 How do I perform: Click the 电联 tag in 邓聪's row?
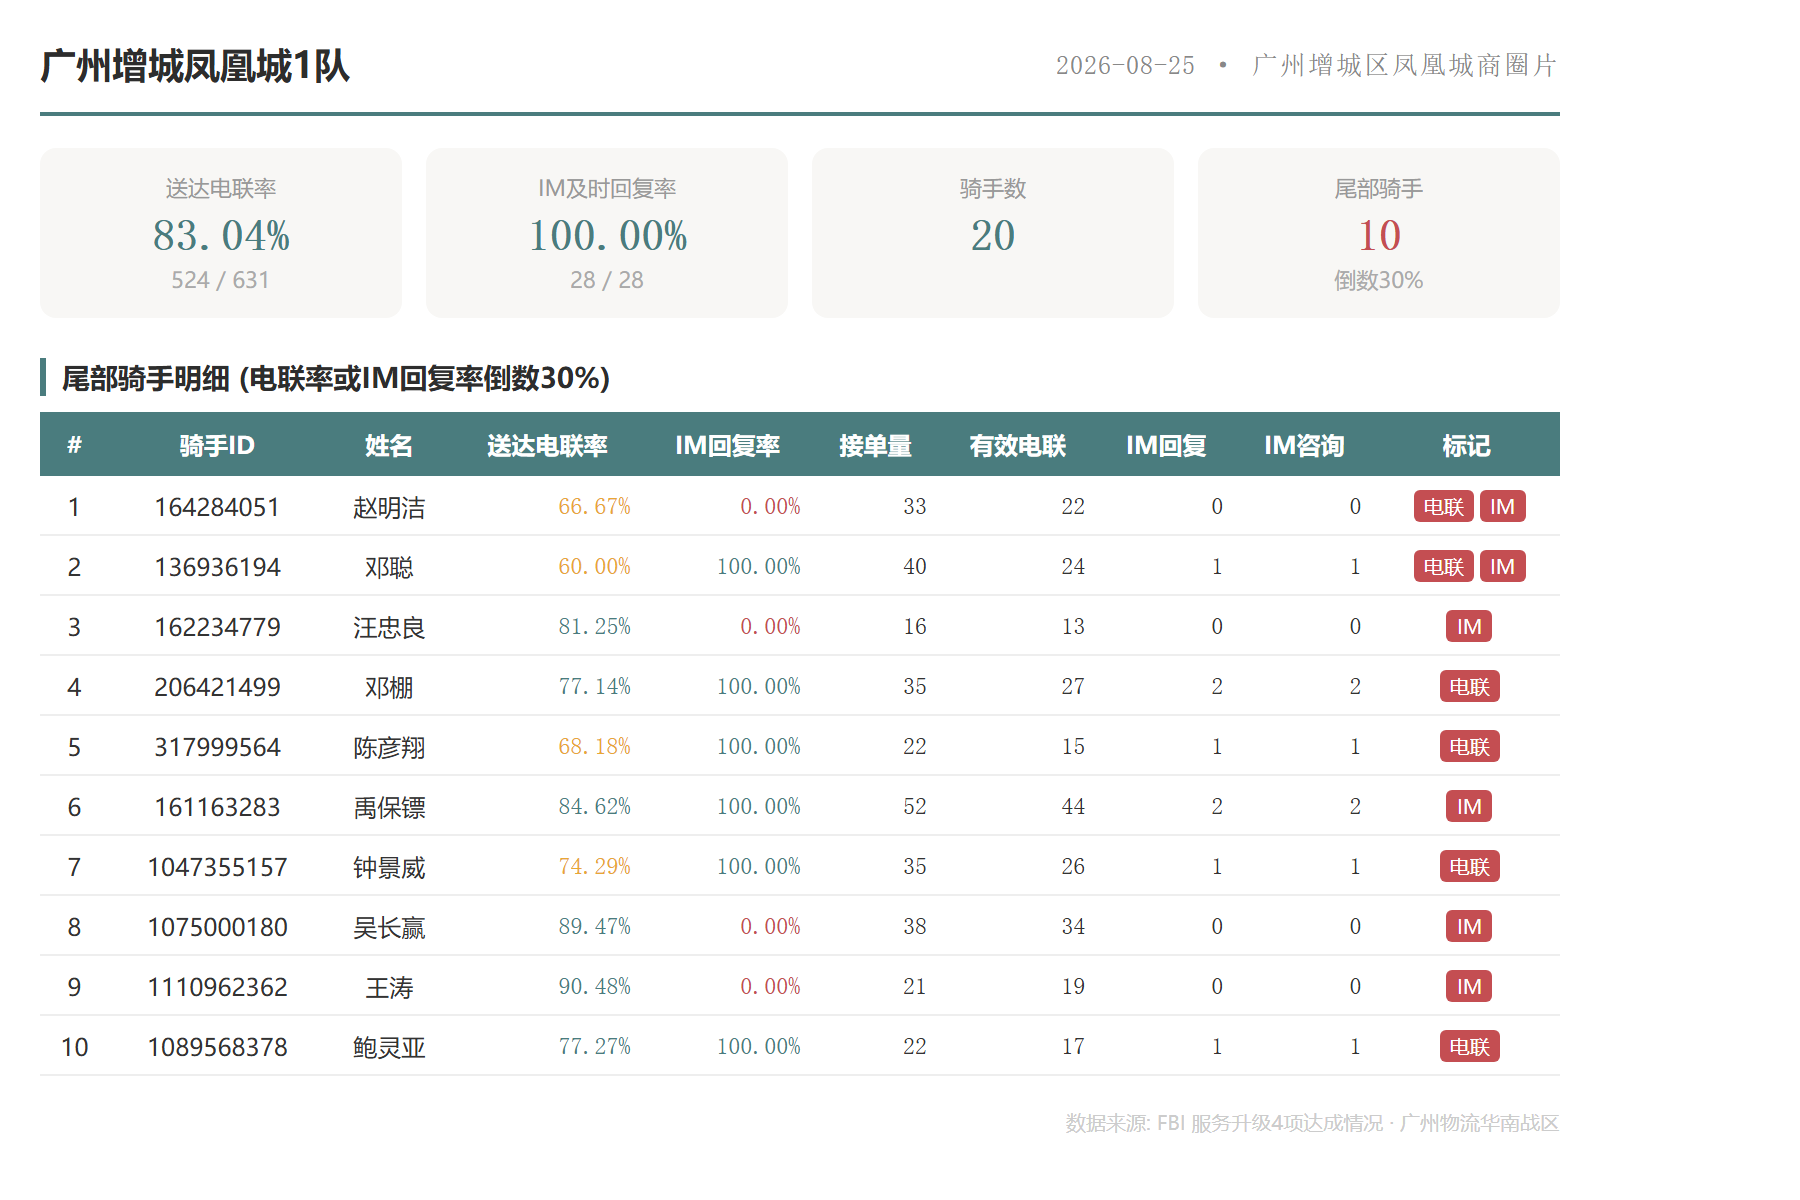click(1443, 566)
